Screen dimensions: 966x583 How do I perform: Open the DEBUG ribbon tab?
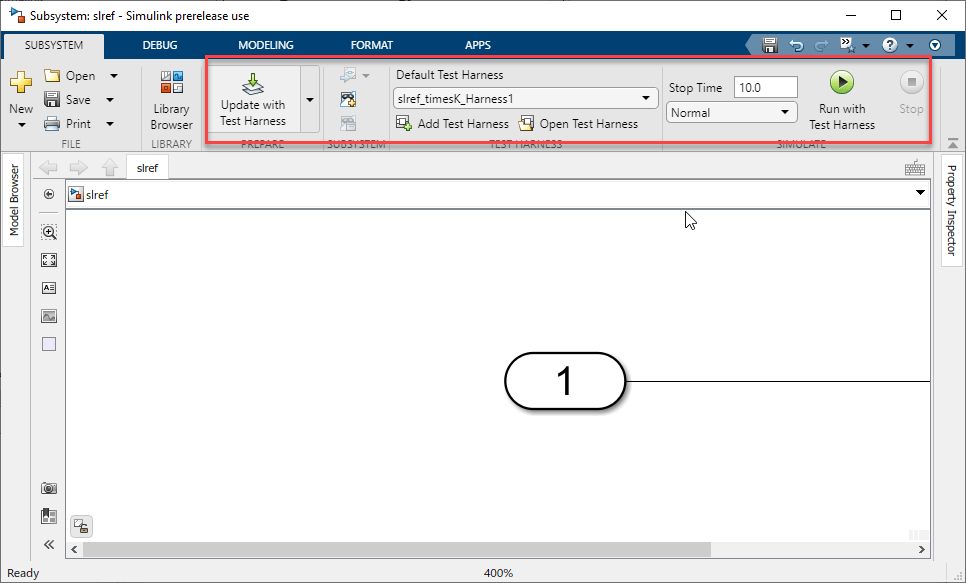point(160,45)
